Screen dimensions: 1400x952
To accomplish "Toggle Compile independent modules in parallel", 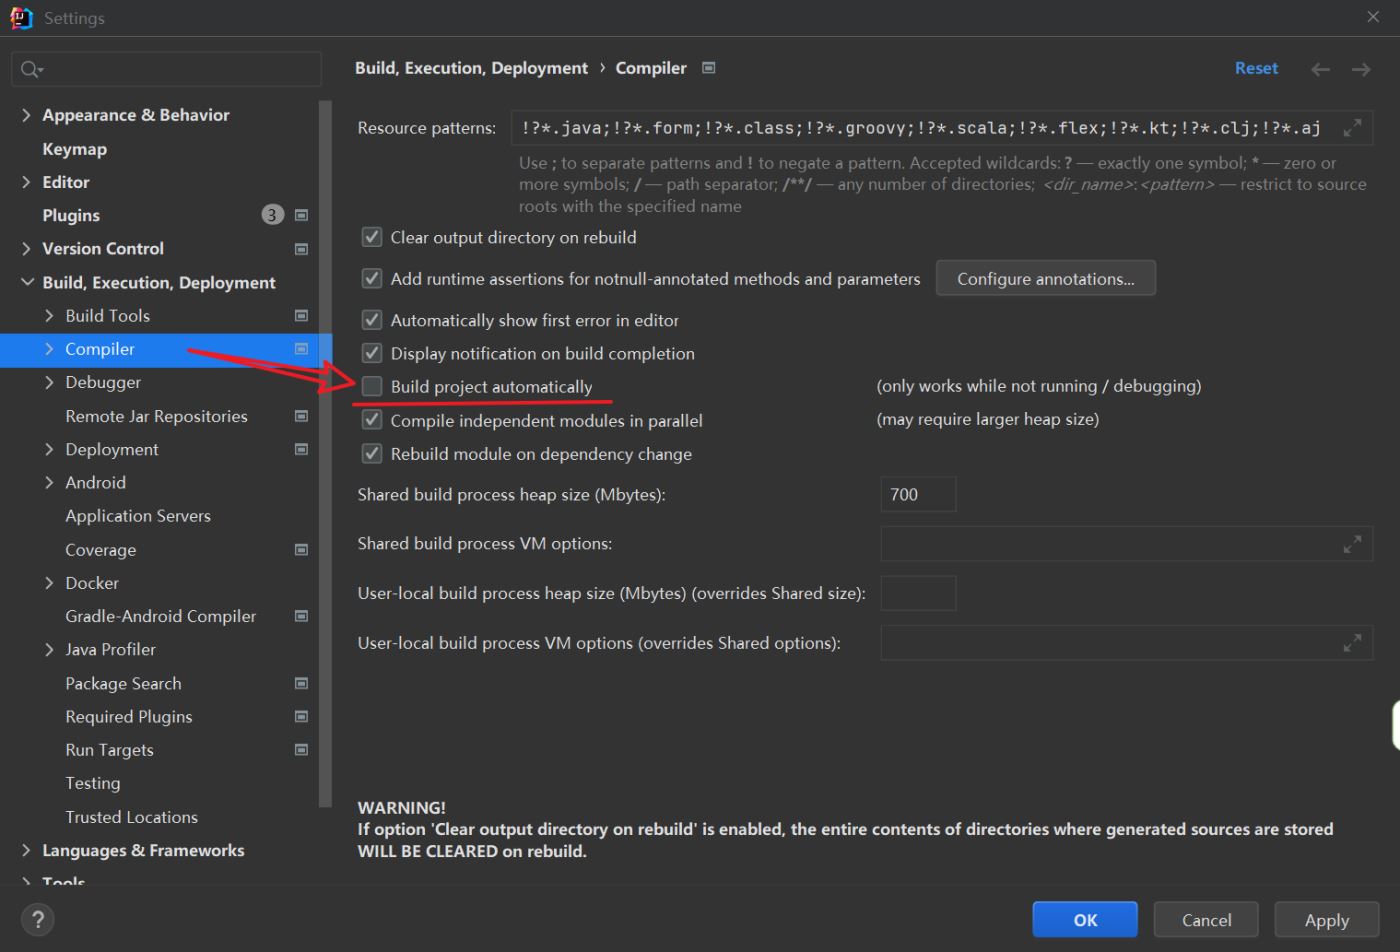I will pos(372,420).
